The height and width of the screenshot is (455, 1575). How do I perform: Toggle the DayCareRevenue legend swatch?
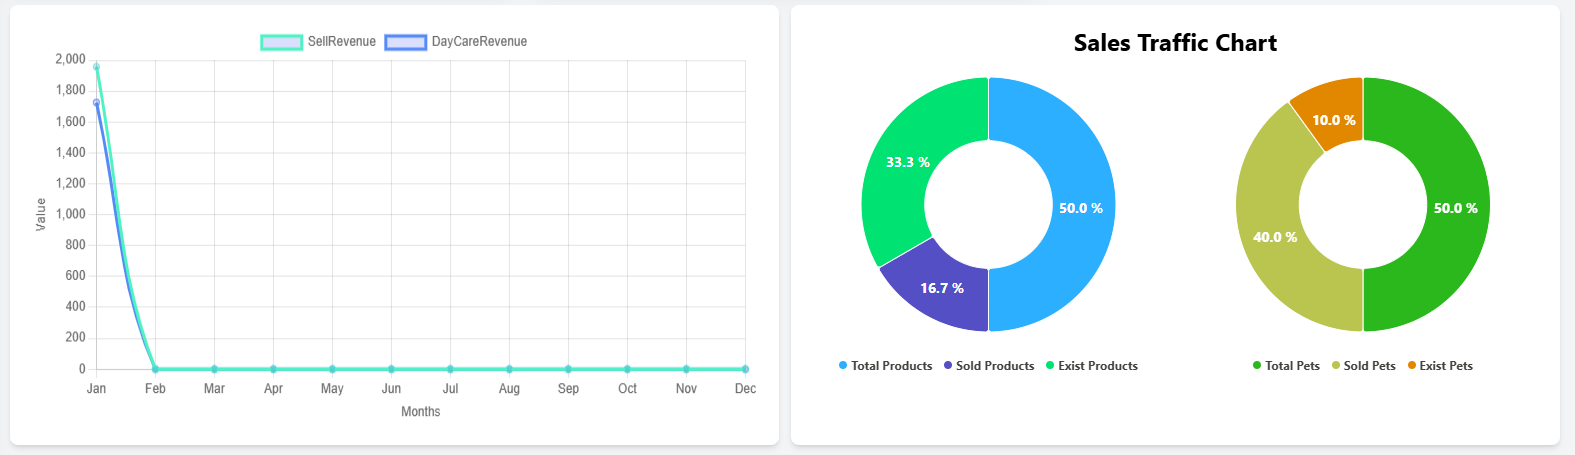click(405, 42)
